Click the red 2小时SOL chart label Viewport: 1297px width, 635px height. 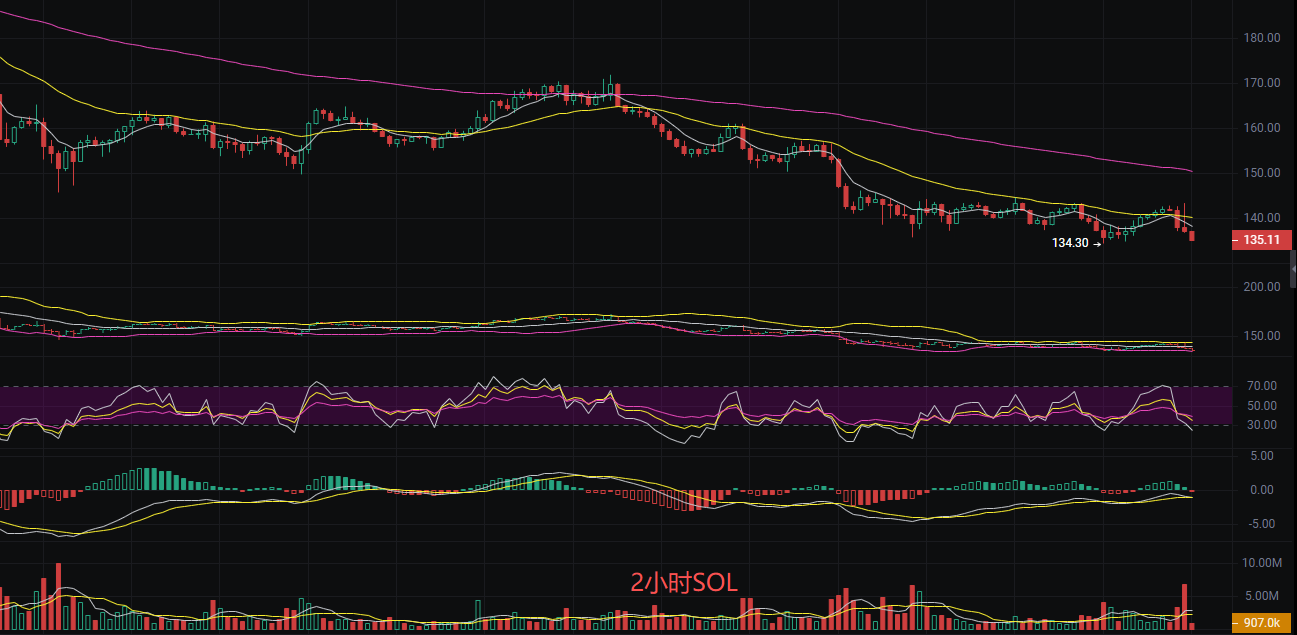pos(684,583)
